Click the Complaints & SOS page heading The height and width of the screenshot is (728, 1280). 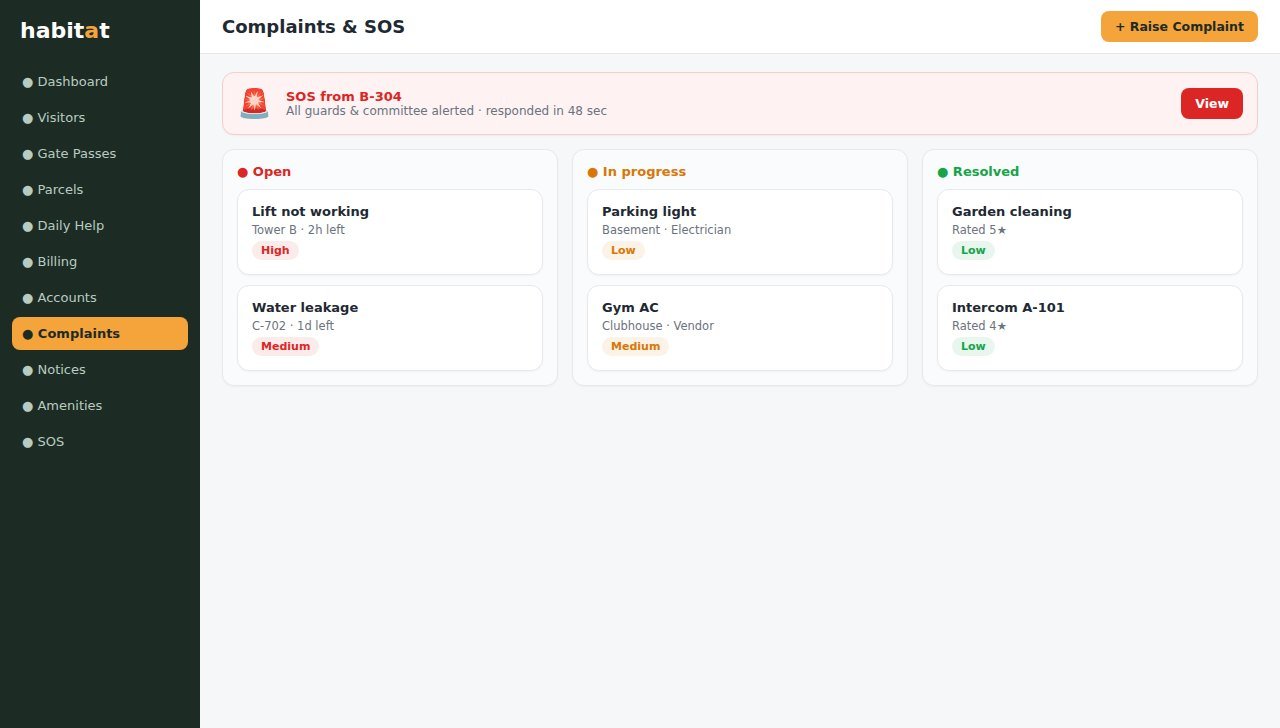[x=313, y=27]
